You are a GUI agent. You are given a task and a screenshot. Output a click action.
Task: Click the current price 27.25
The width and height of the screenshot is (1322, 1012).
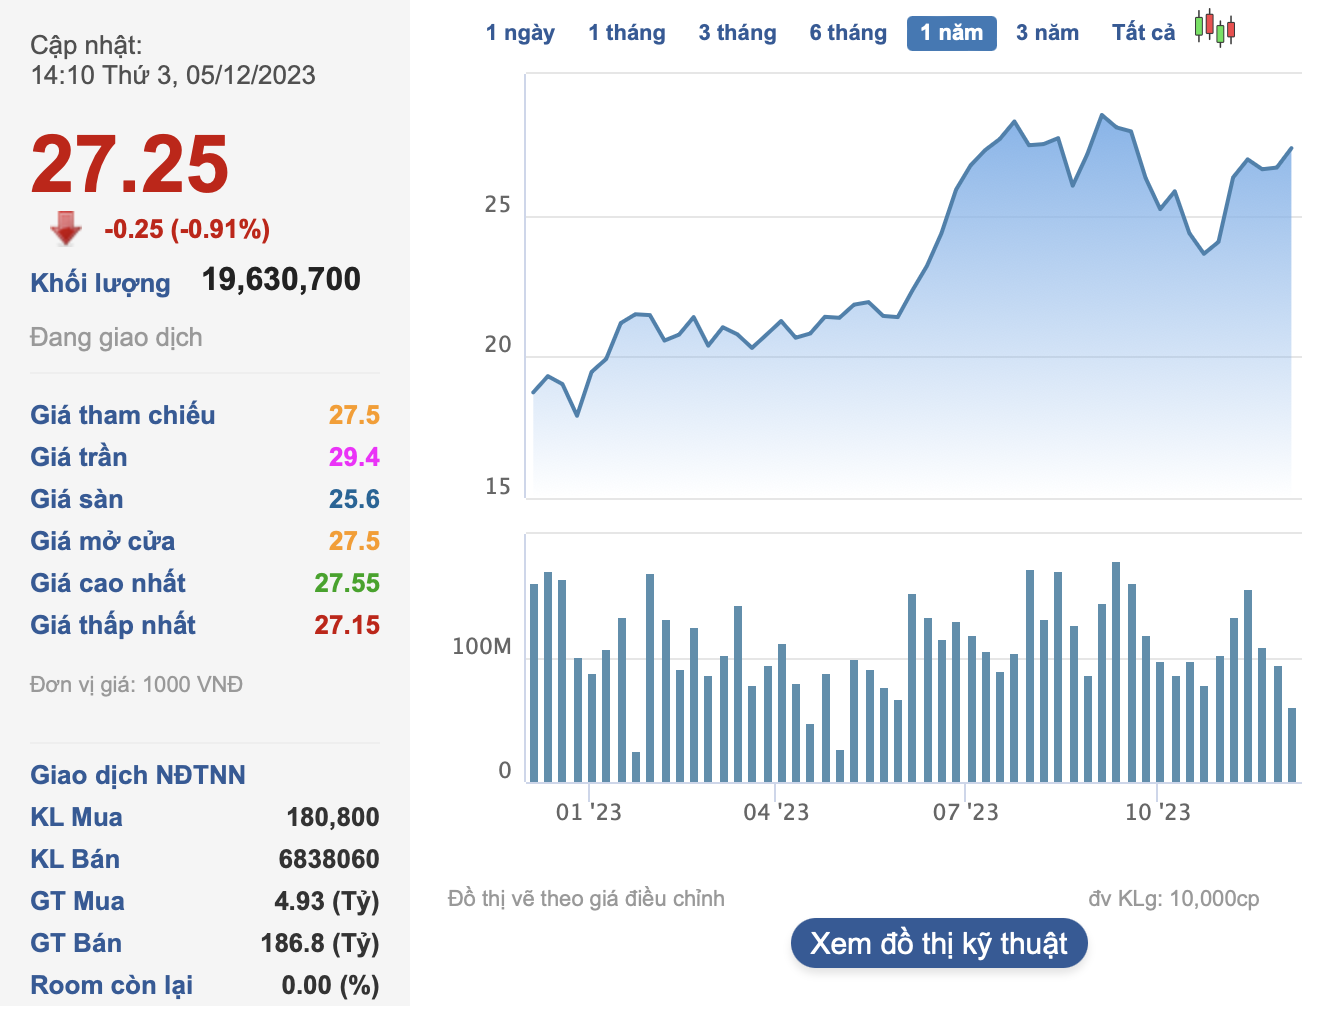tap(130, 165)
